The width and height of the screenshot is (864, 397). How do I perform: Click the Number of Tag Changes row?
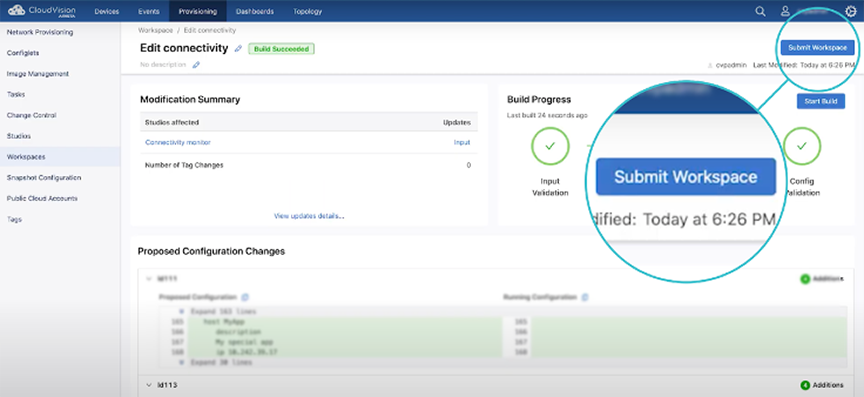point(309,165)
